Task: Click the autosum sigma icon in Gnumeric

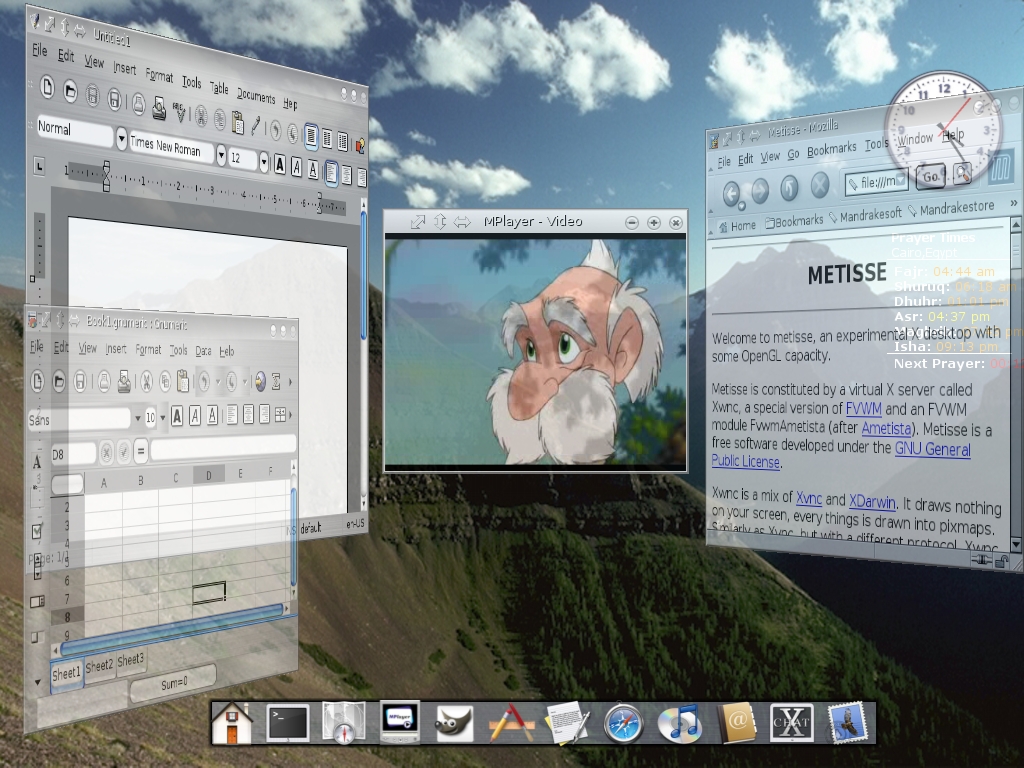Action: pos(275,382)
